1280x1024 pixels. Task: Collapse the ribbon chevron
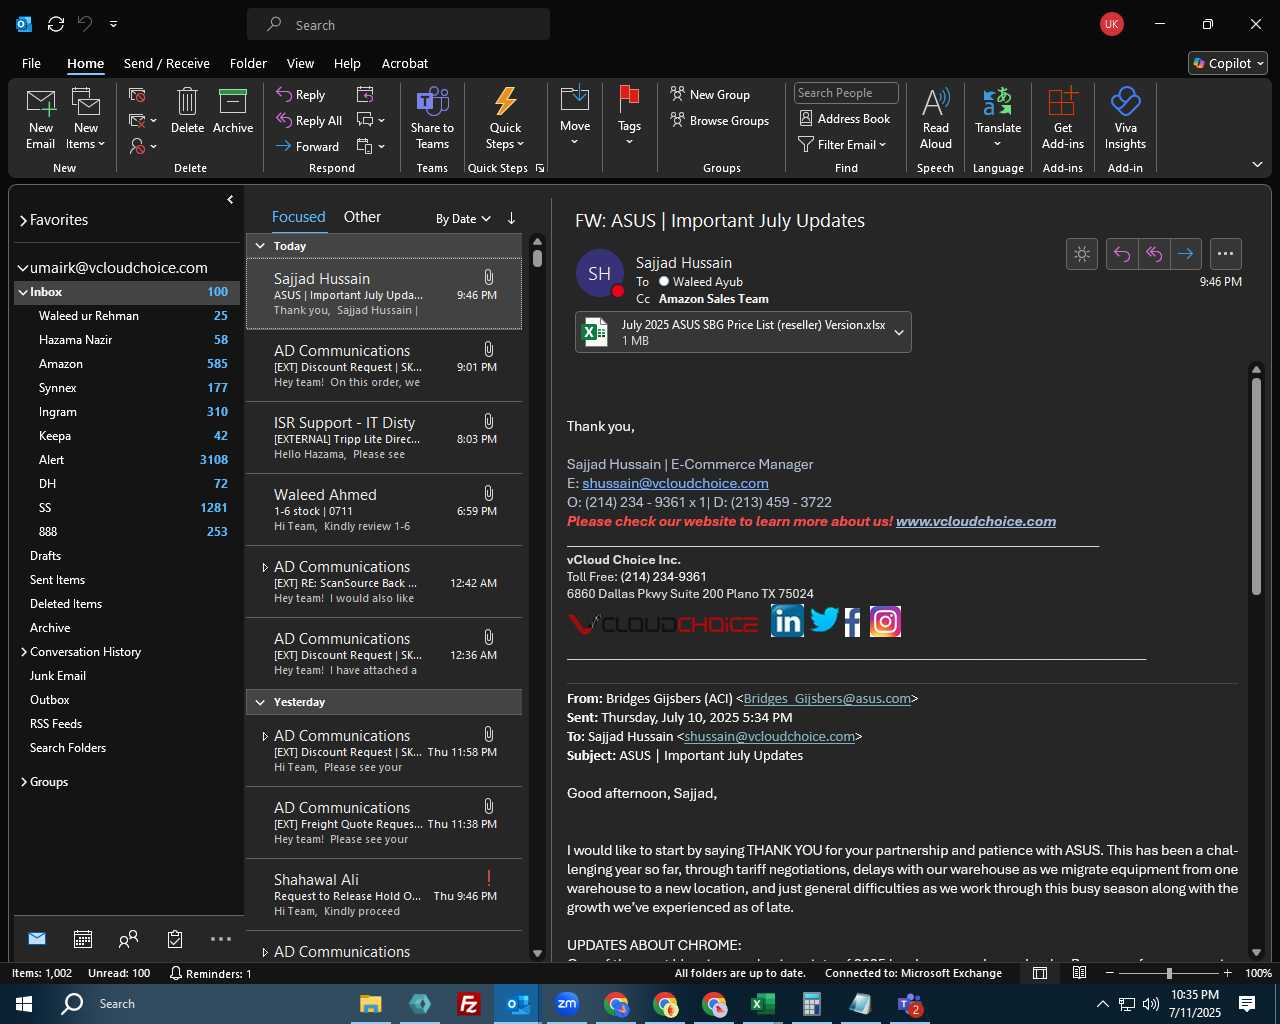pos(1257,165)
